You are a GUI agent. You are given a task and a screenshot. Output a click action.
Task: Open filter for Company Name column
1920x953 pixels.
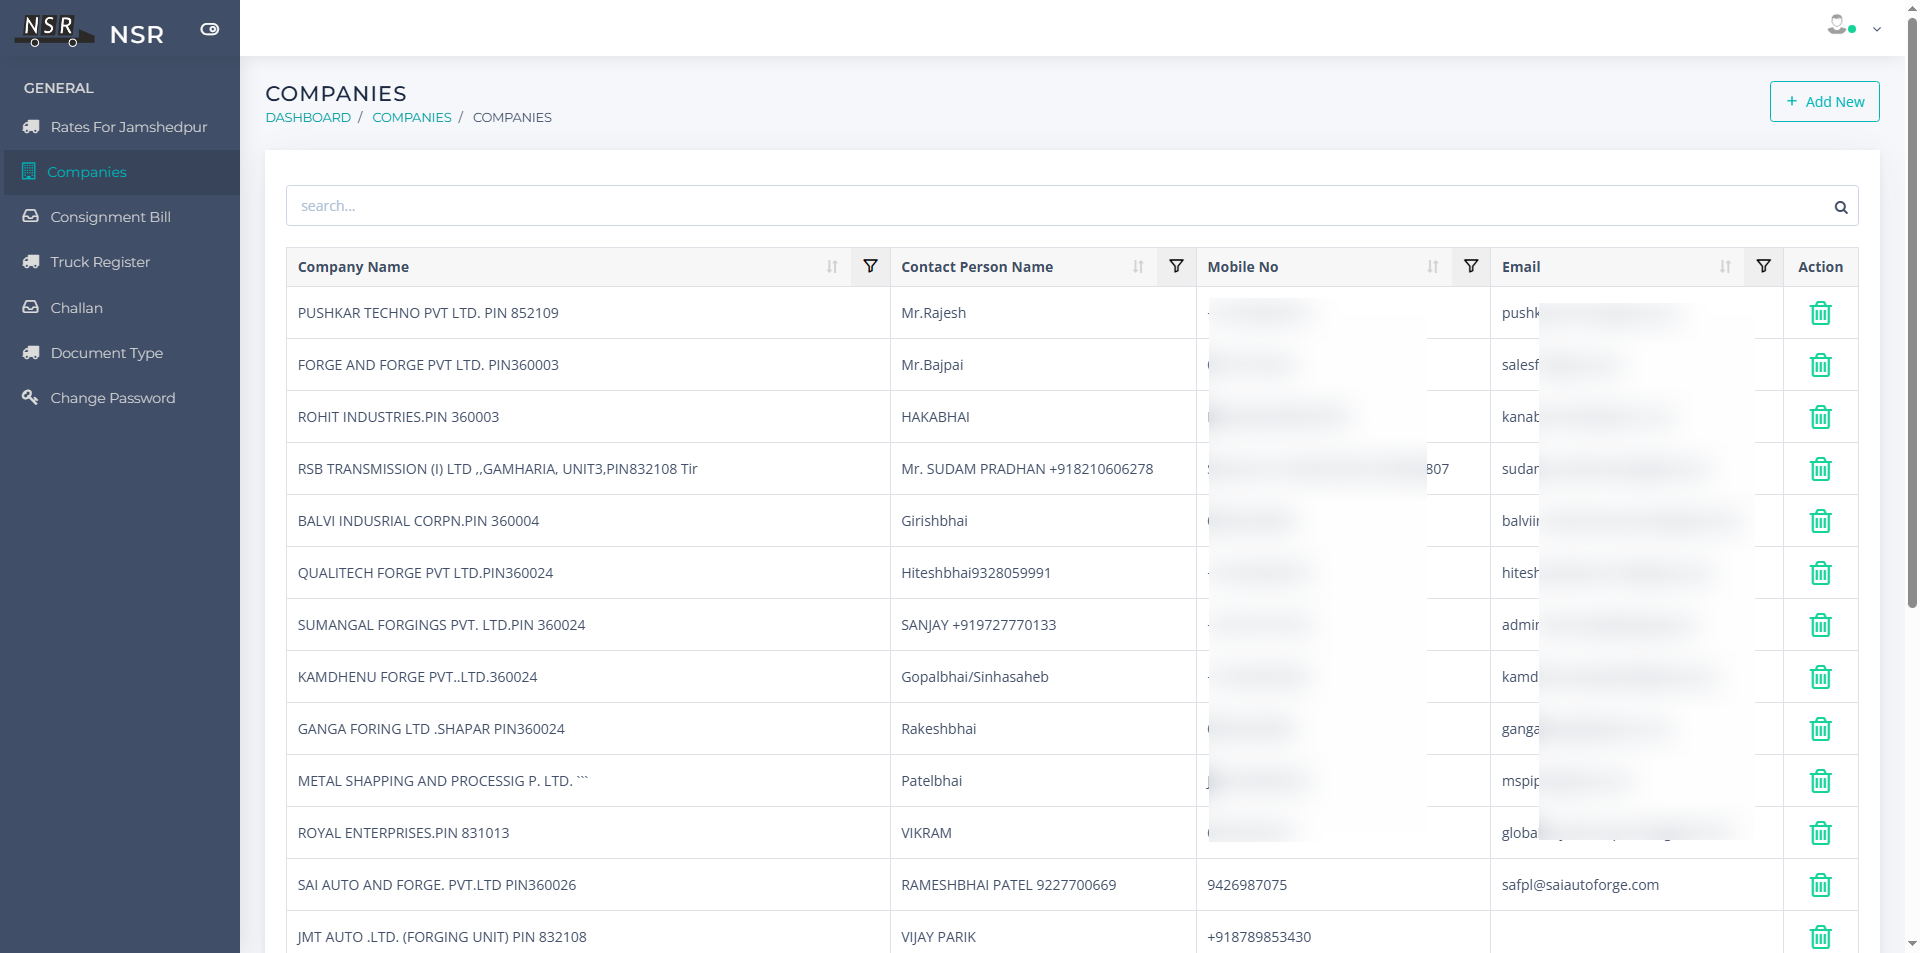tap(870, 266)
